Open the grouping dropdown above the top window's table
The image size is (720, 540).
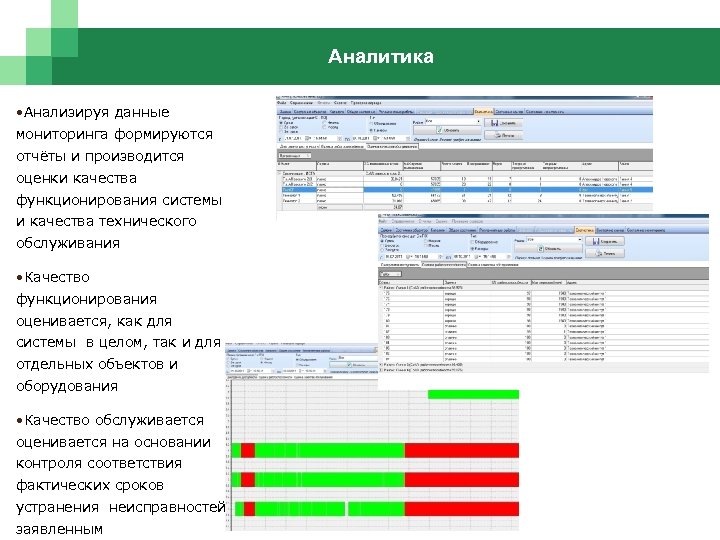tap(295, 156)
